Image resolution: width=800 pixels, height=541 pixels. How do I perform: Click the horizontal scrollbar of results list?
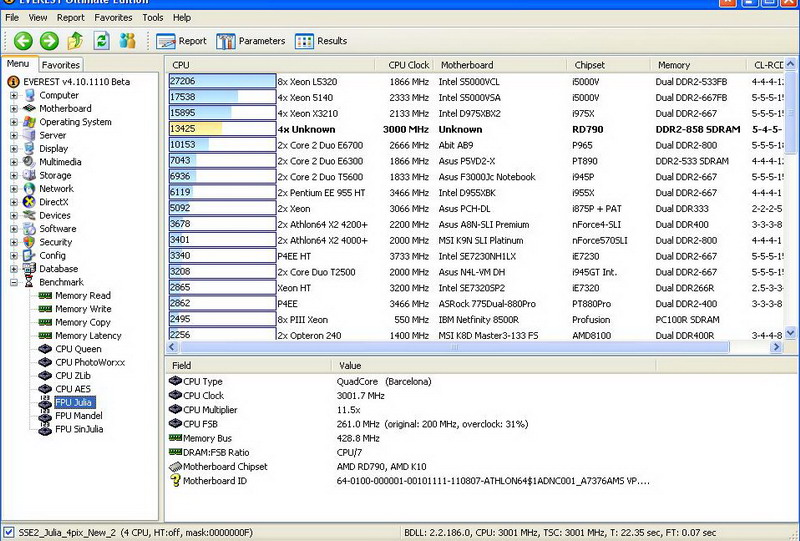454,347
